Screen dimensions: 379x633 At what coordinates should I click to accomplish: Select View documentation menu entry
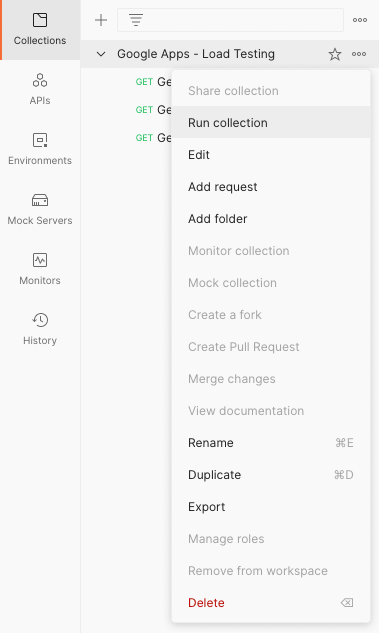pos(271,411)
